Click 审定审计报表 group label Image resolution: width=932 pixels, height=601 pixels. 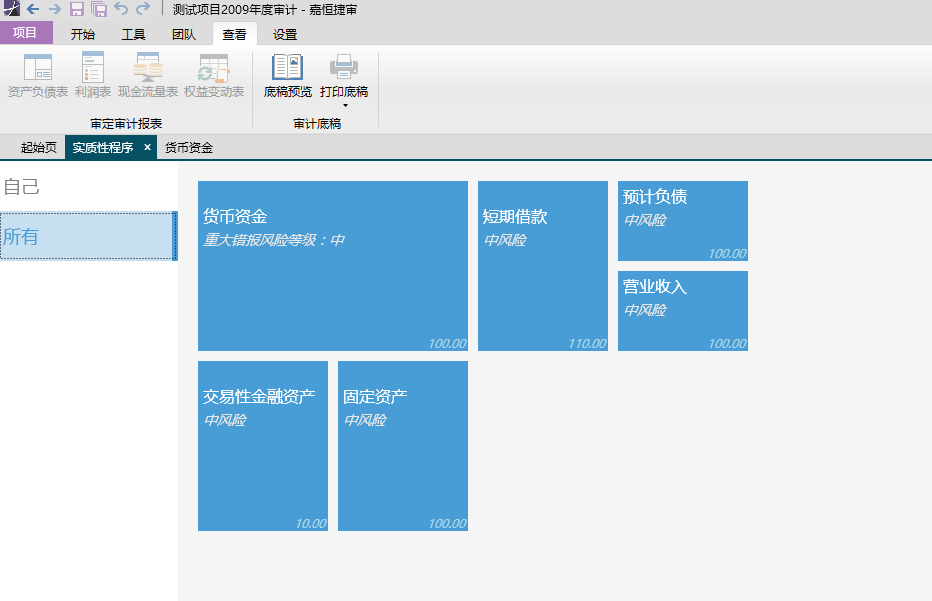tap(126, 124)
